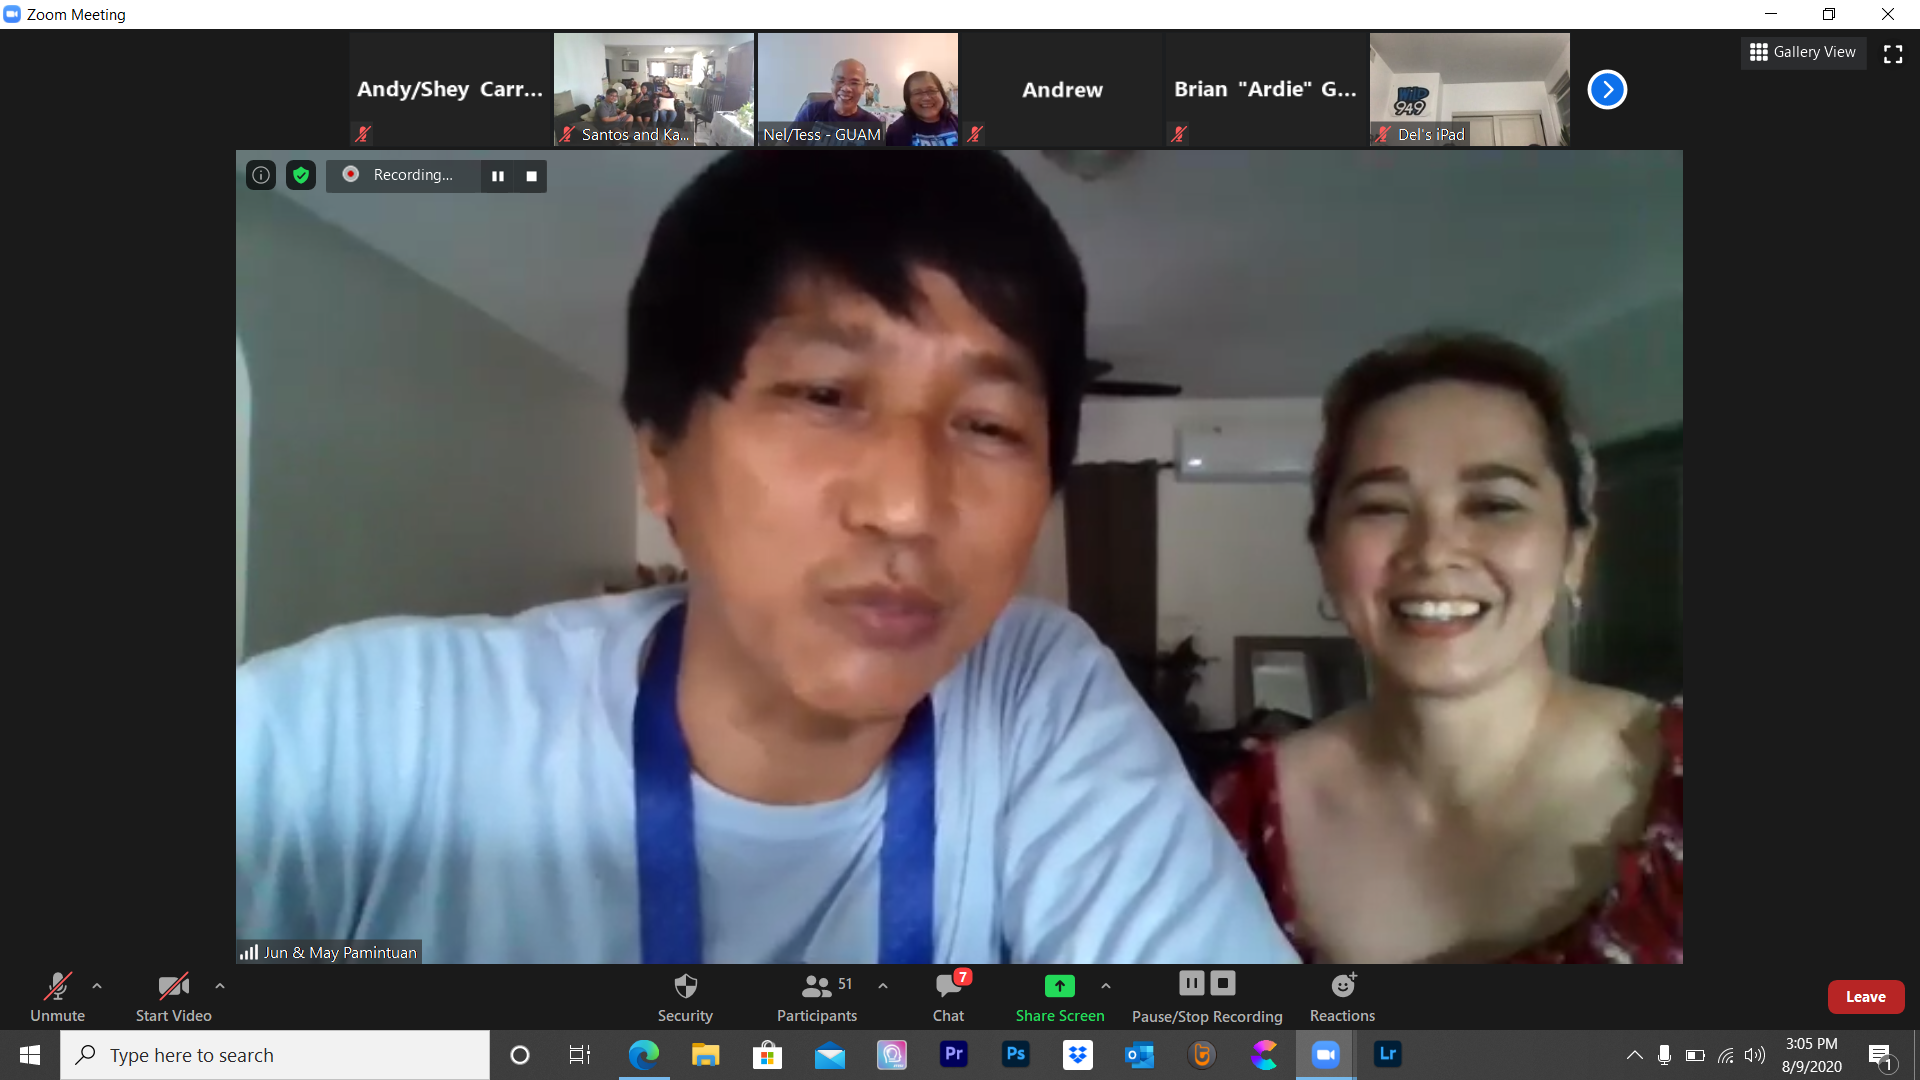
Task: Show next participants with blue arrow
Action: 1607,90
